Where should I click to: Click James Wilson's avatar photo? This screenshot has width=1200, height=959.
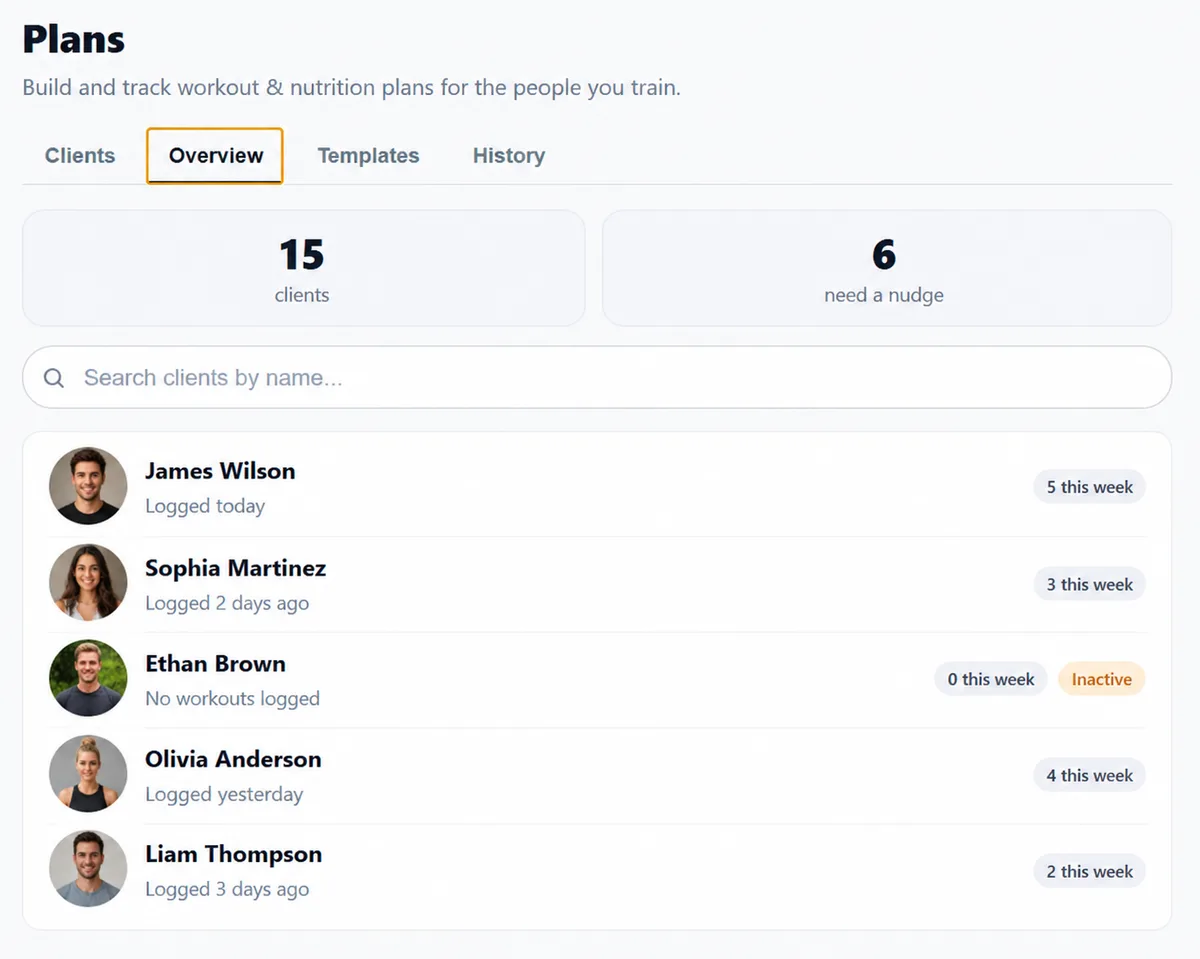[88, 486]
